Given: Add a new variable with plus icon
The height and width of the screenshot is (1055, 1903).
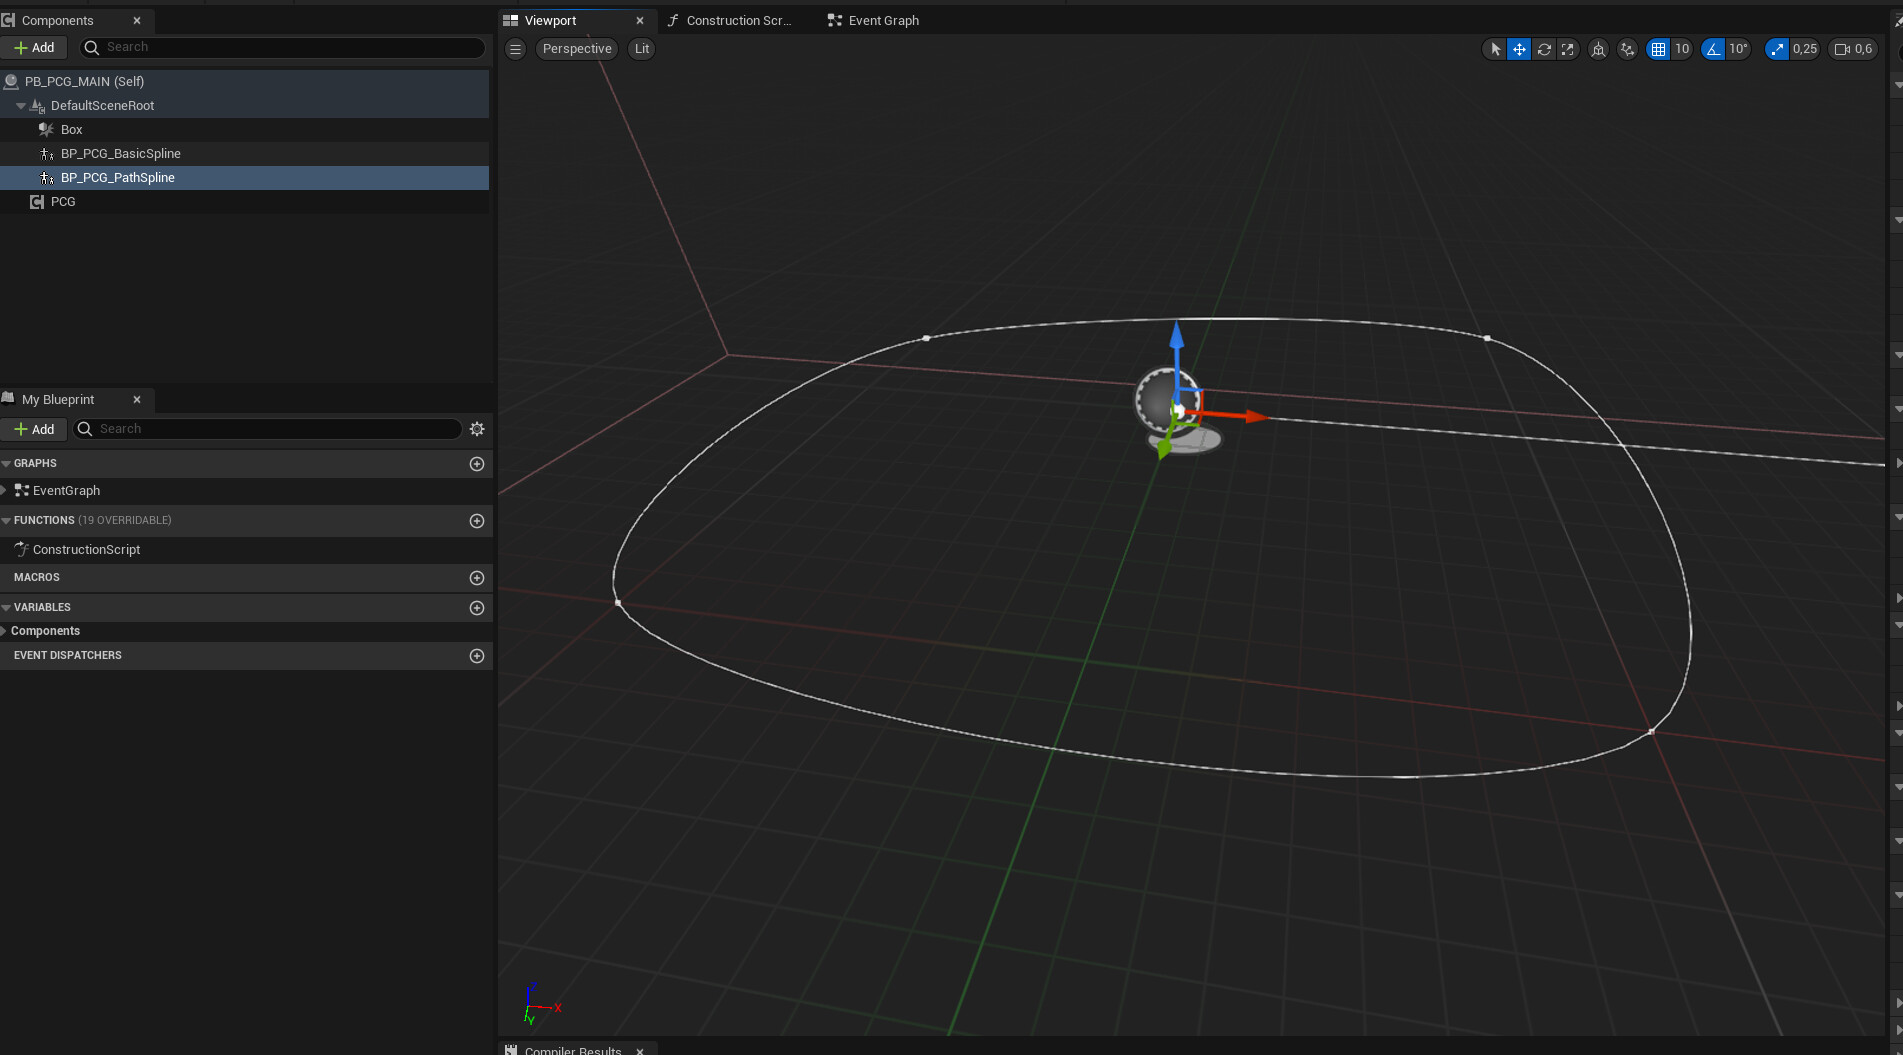Looking at the screenshot, I should [477, 608].
